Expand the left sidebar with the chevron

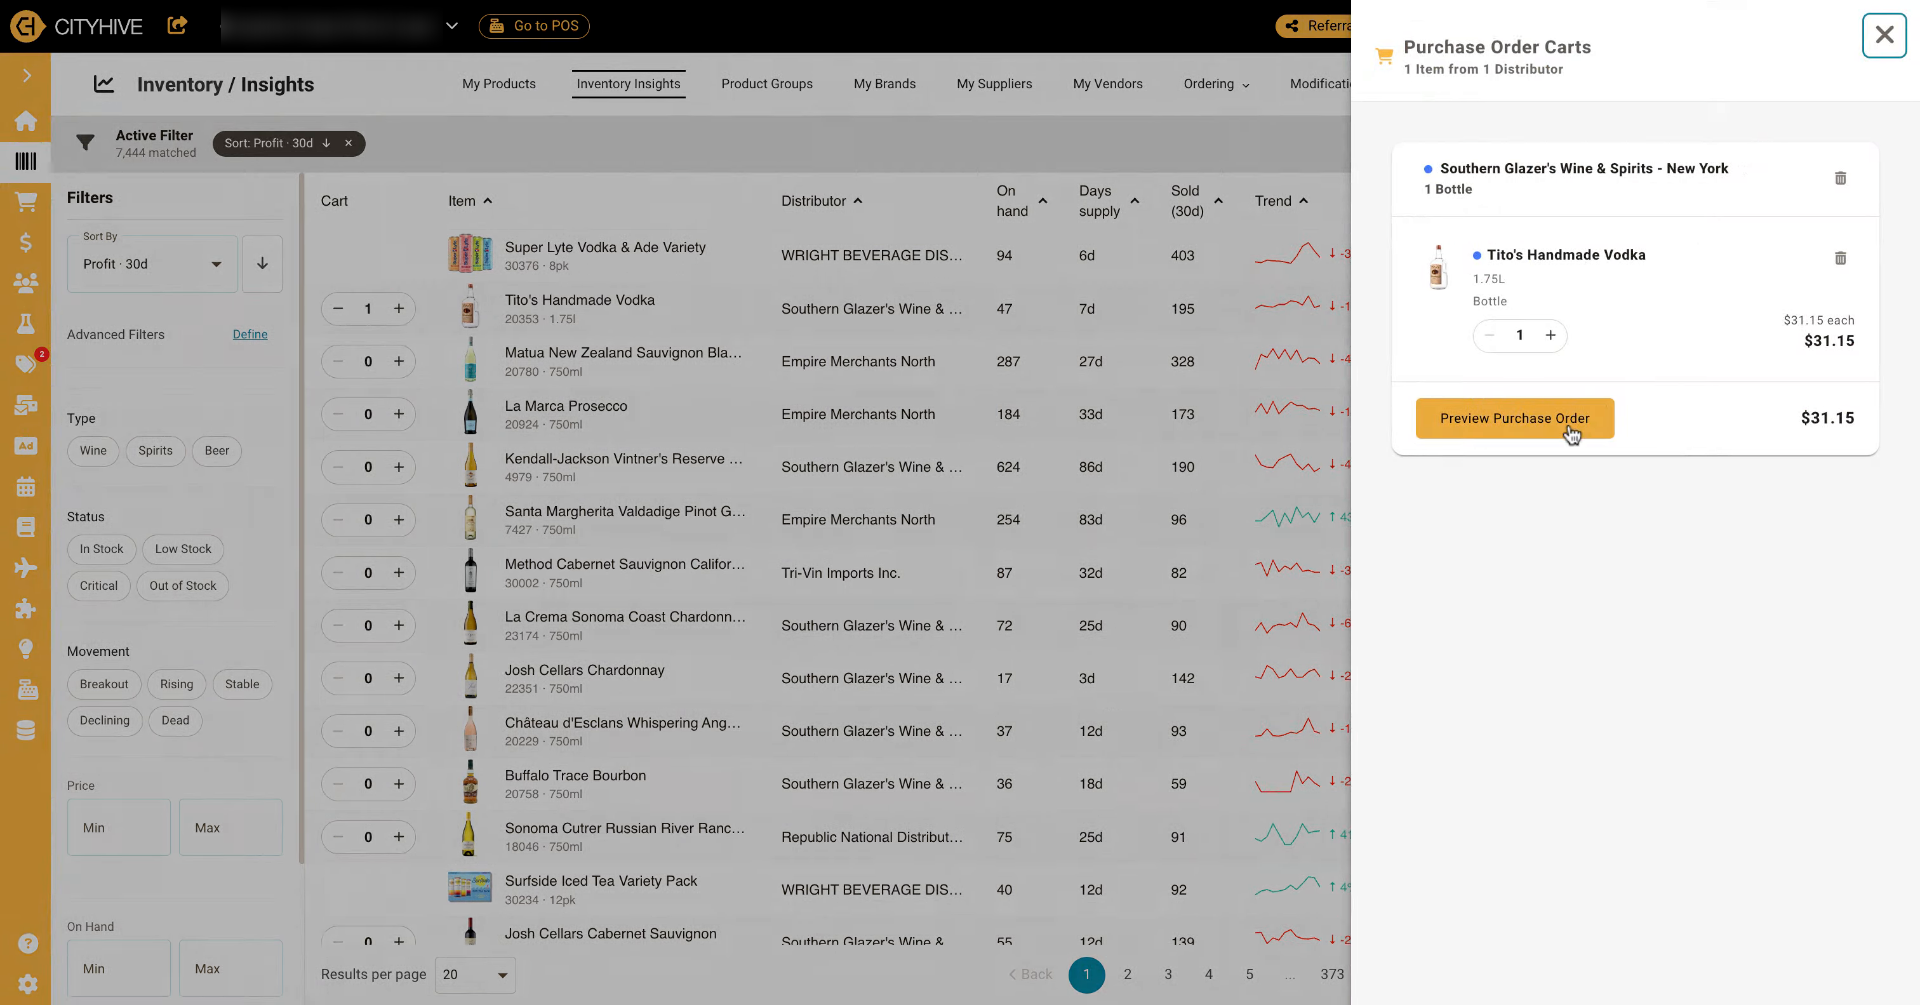pyautogui.click(x=26, y=76)
